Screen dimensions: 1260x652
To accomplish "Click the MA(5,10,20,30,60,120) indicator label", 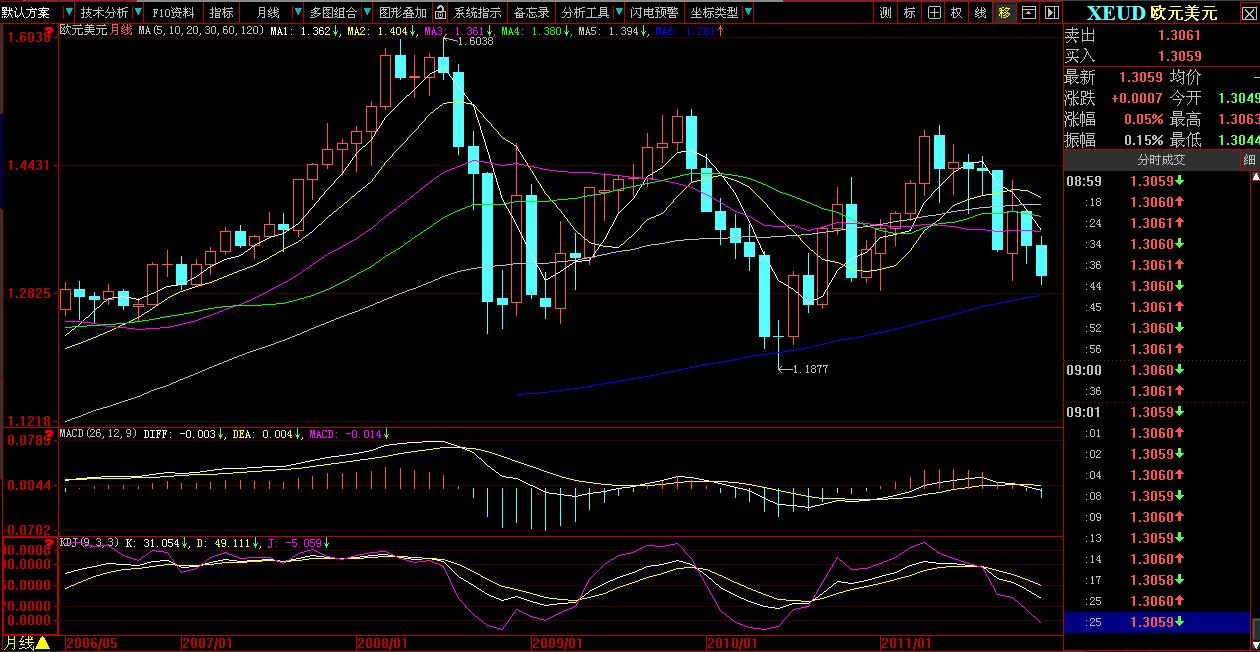I will tap(200, 31).
